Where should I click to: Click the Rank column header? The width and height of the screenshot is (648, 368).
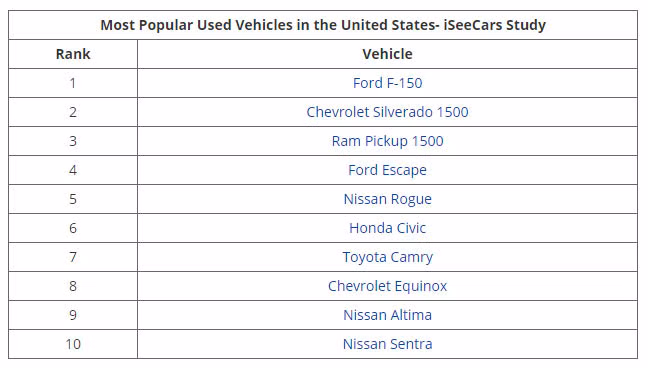point(73,54)
